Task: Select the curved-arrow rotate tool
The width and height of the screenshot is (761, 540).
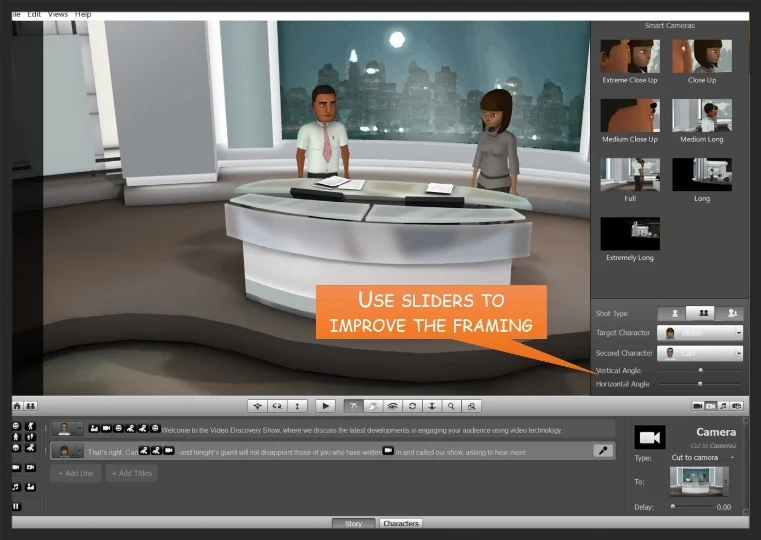Action: [x=277, y=406]
